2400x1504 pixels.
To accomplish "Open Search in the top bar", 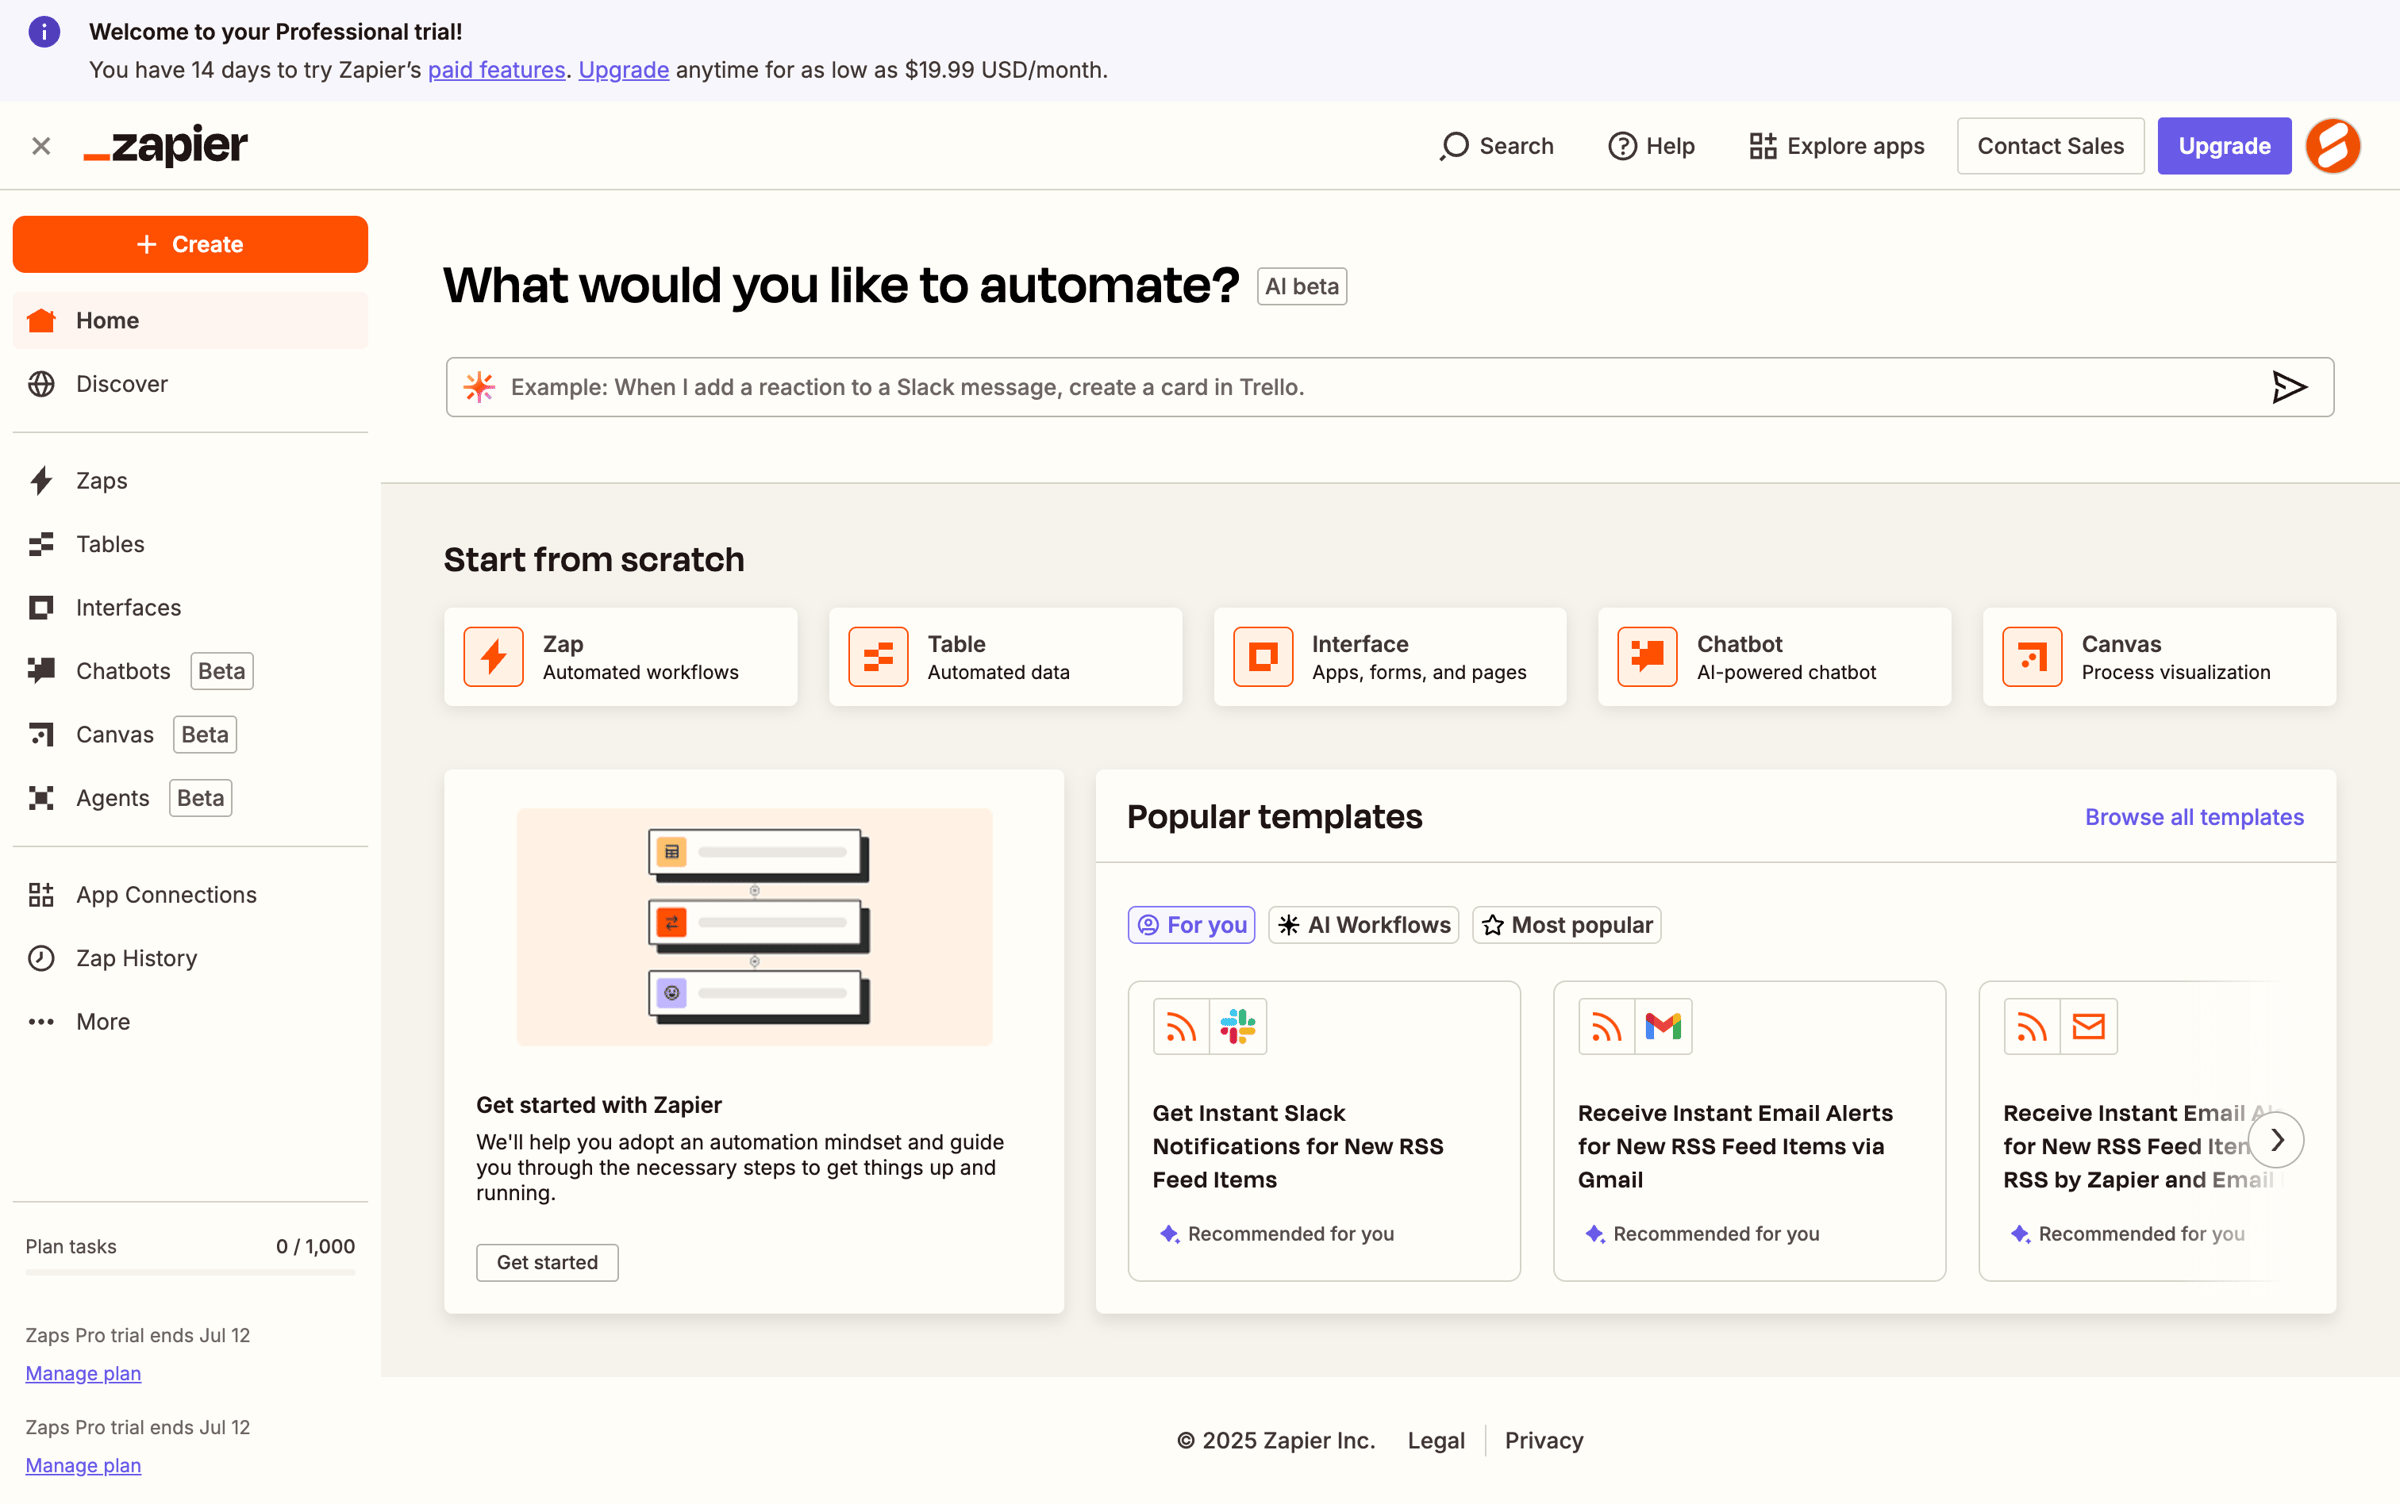I will point(1496,146).
